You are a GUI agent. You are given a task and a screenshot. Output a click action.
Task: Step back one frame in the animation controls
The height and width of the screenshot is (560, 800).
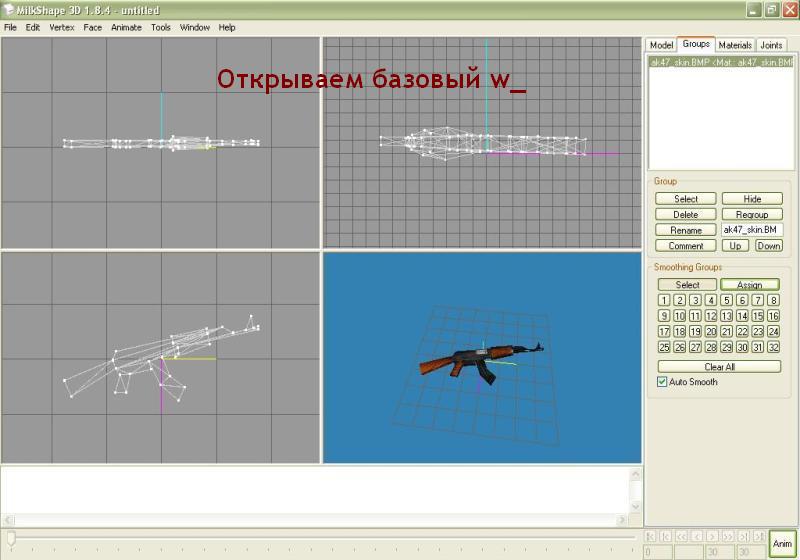coord(698,537)
